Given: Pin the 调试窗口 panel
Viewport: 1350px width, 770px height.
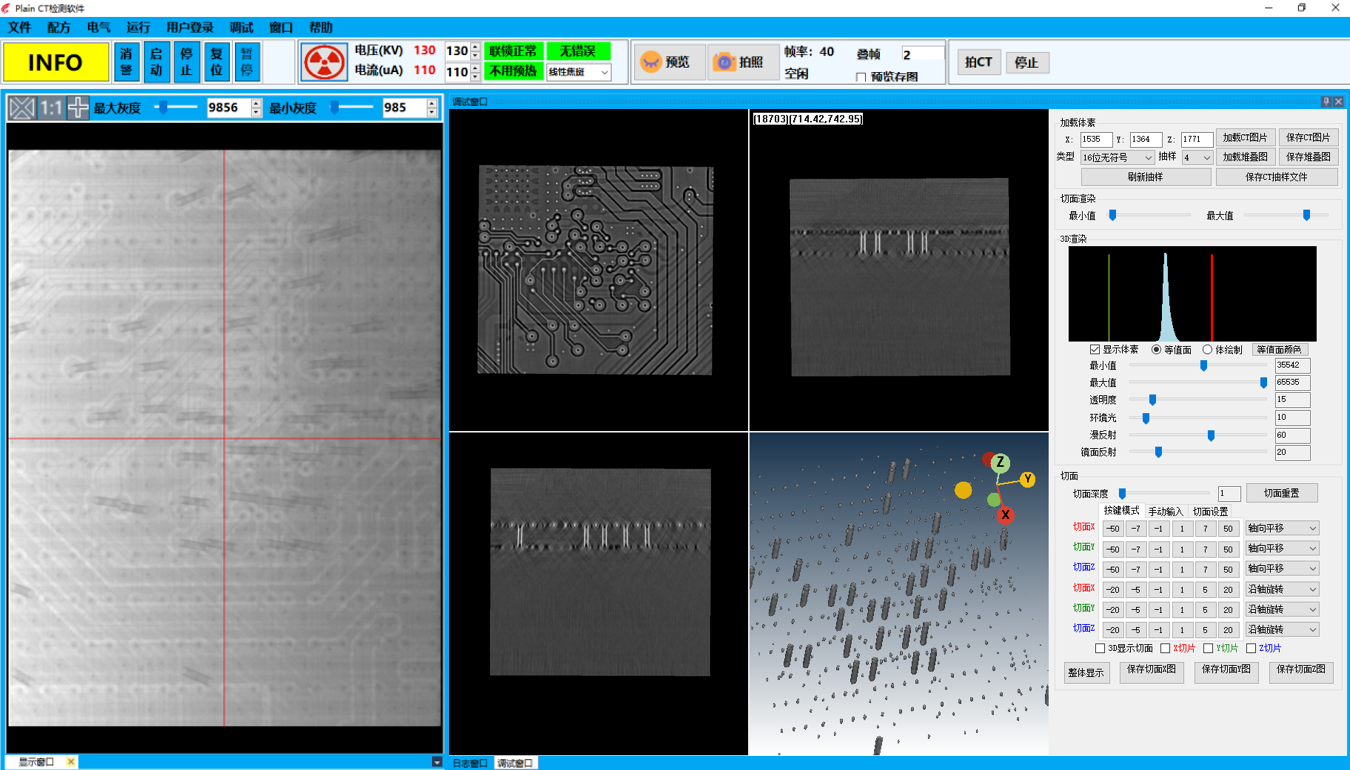Looking at the screenshot, I should [x=1326, y=102].
